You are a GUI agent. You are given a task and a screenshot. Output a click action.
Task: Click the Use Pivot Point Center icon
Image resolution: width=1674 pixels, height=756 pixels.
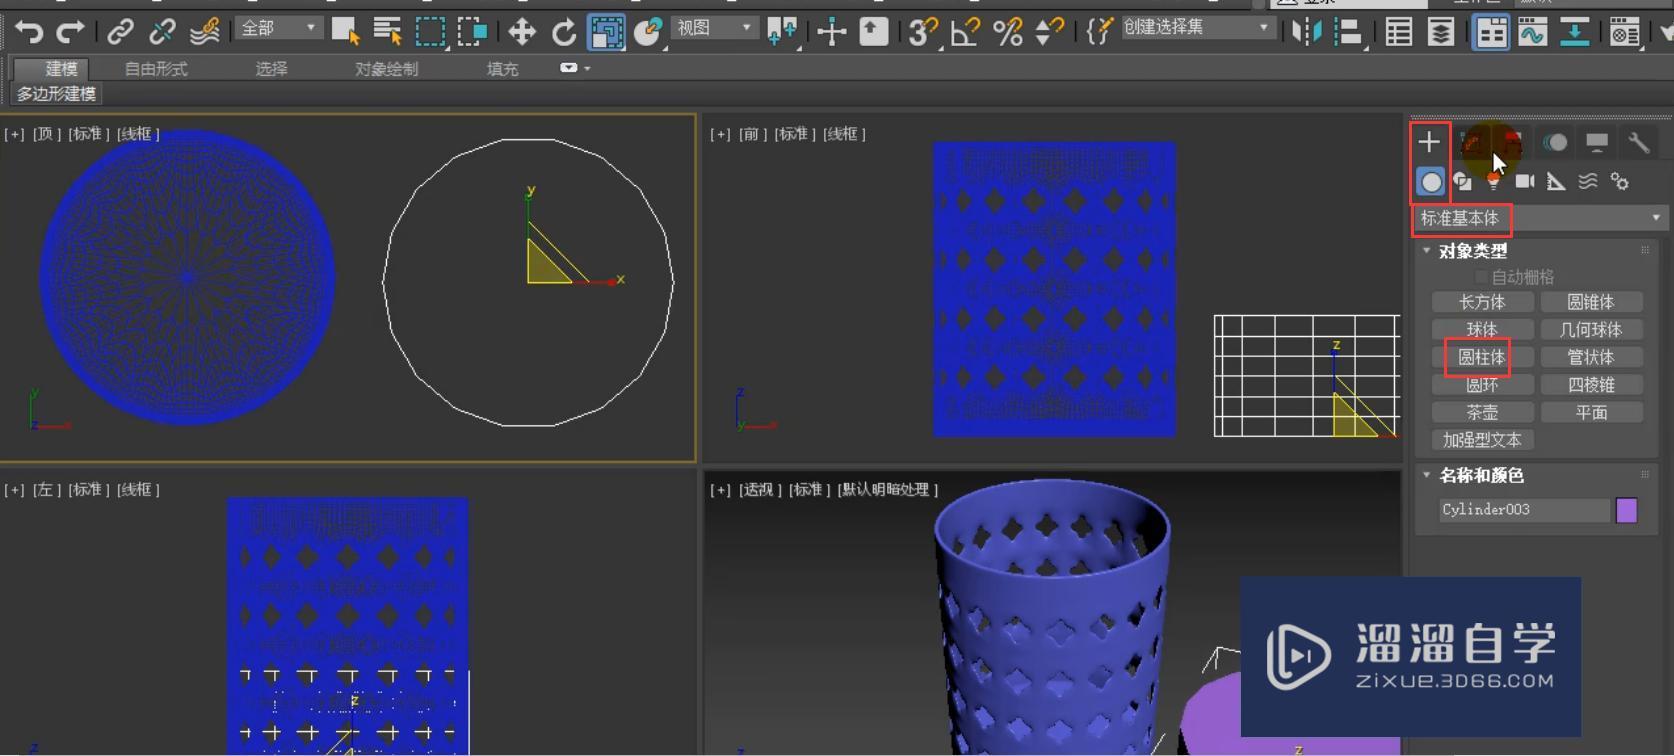pos(781,32)
